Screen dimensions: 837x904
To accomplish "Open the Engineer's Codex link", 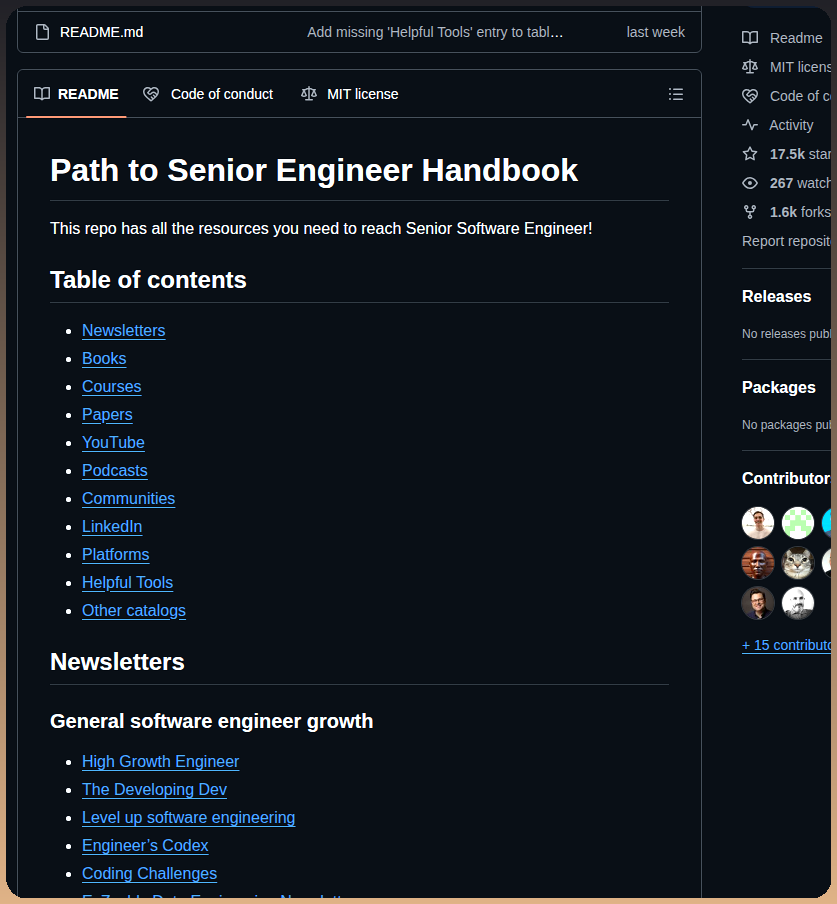I will click(145, 845).
